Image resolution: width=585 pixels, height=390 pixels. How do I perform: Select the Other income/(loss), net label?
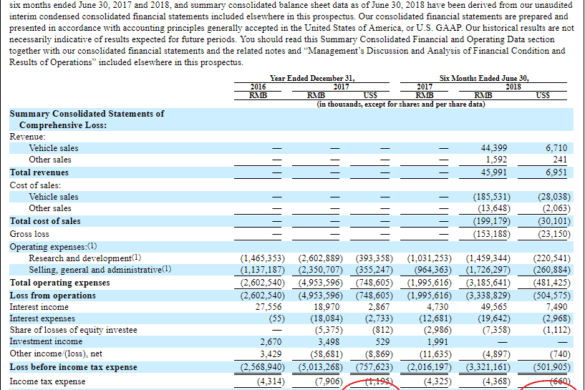pyautogui.click(x=56, y=353)
